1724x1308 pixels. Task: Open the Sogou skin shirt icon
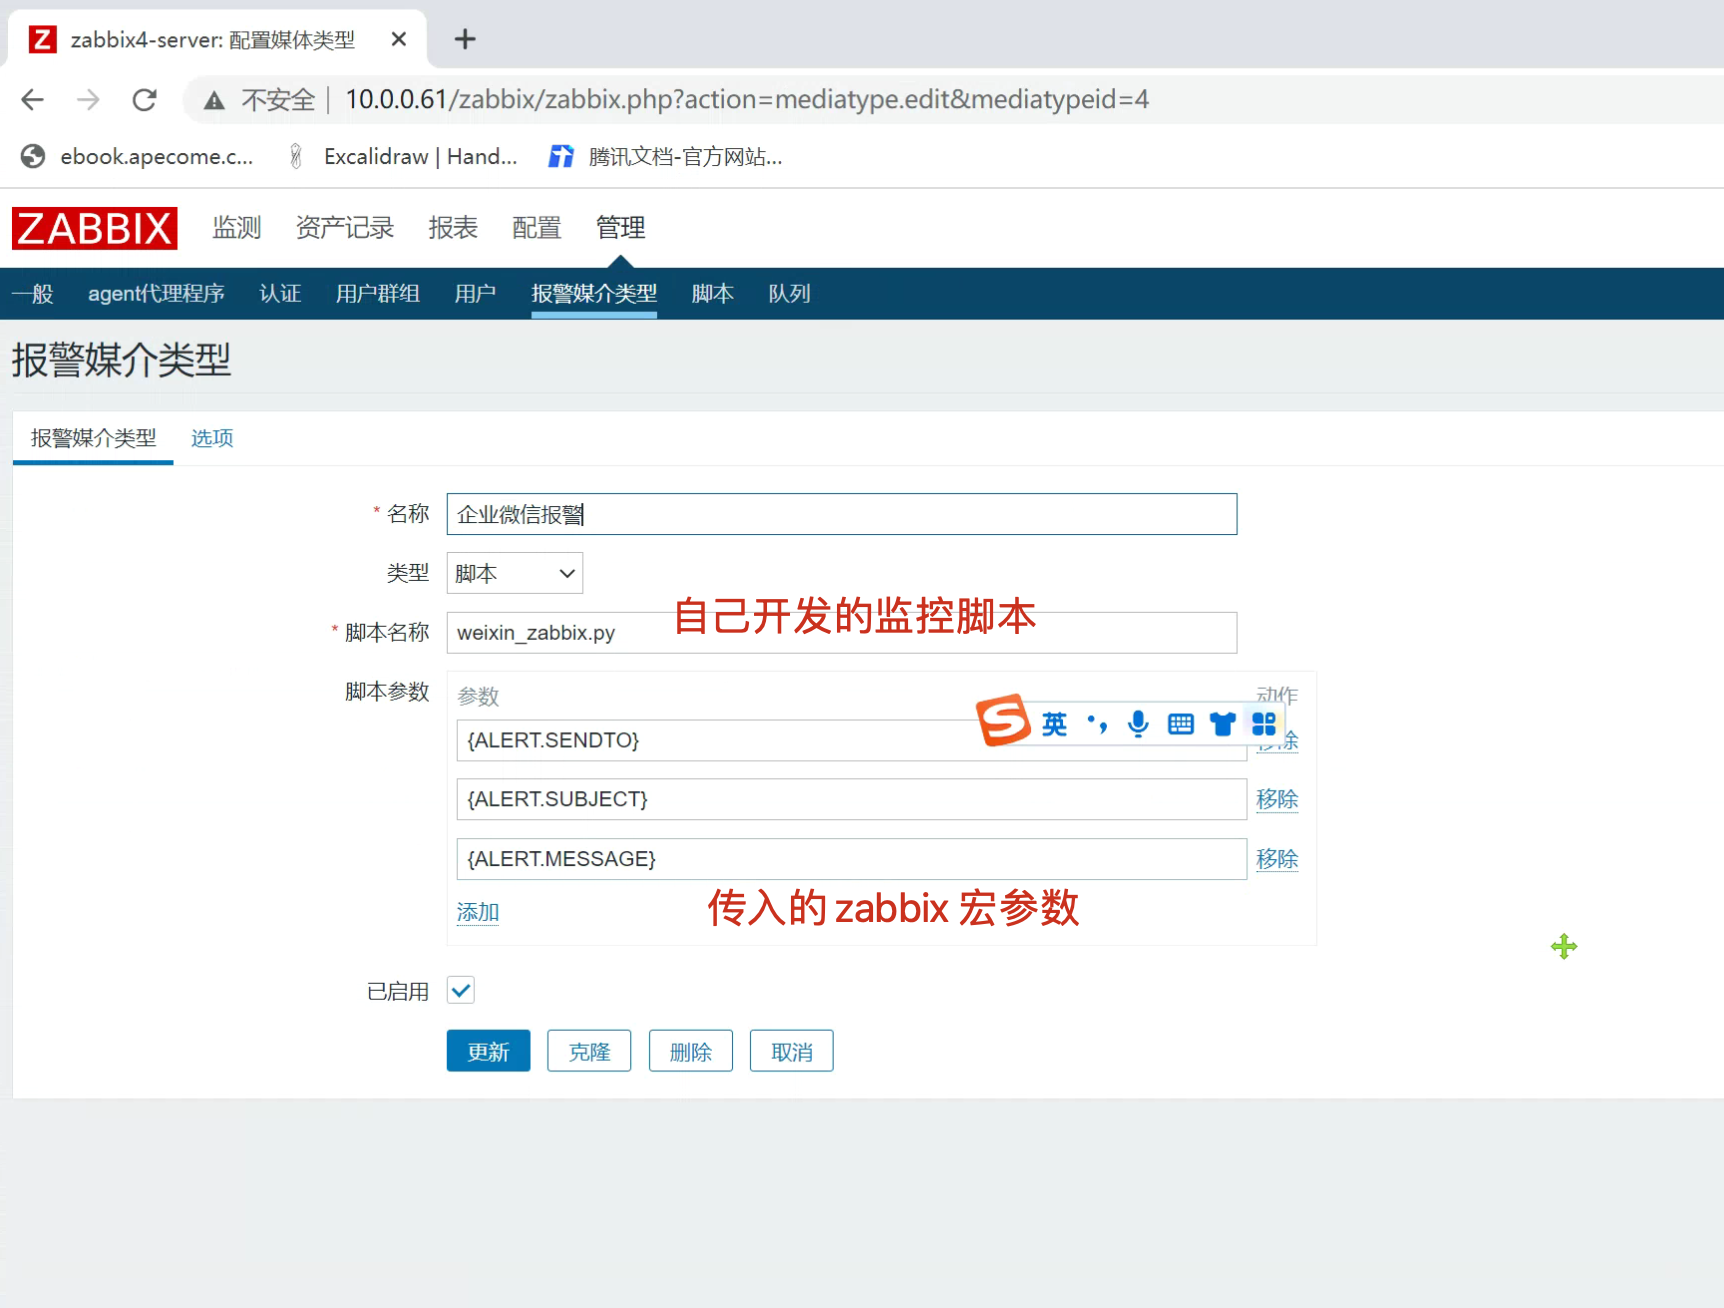click(1222, 723)
